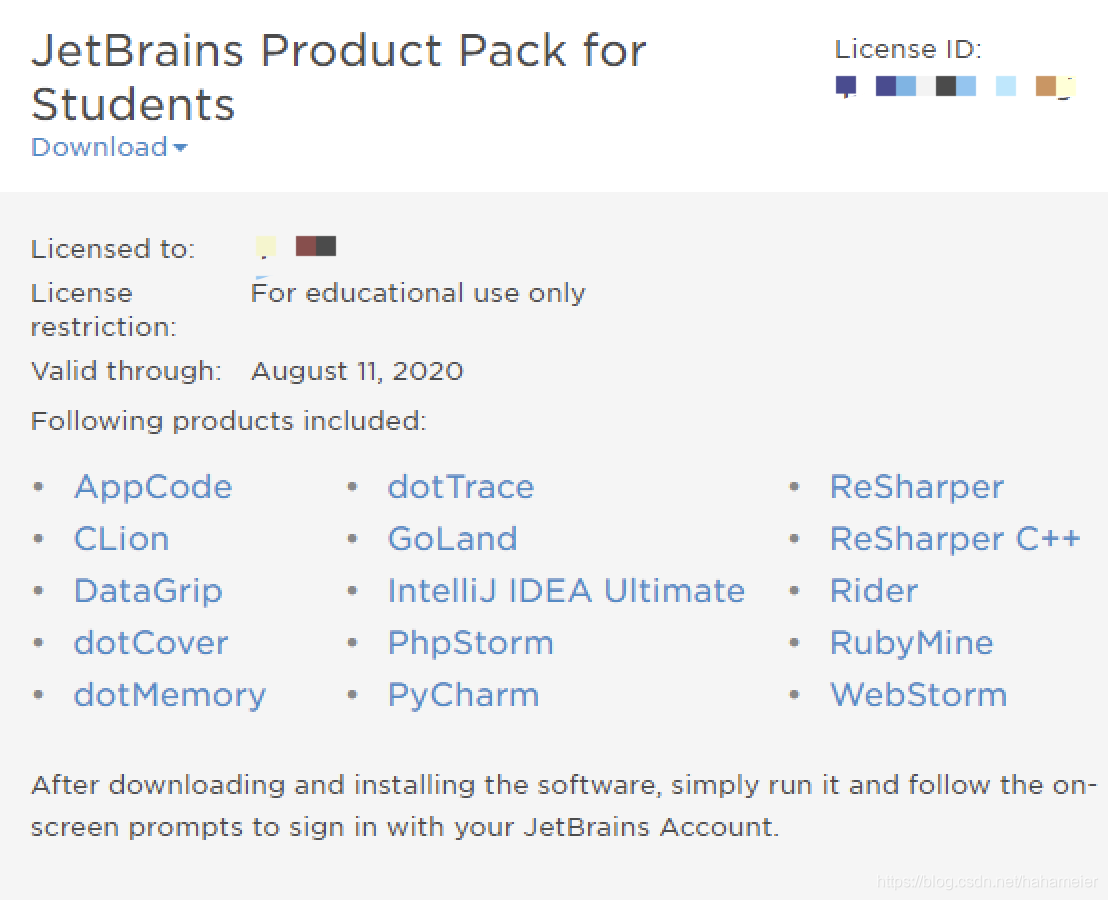This screenshot has width=1108, height=900.
Task: Open the WebStorm link
Action: tap(919, 695)
